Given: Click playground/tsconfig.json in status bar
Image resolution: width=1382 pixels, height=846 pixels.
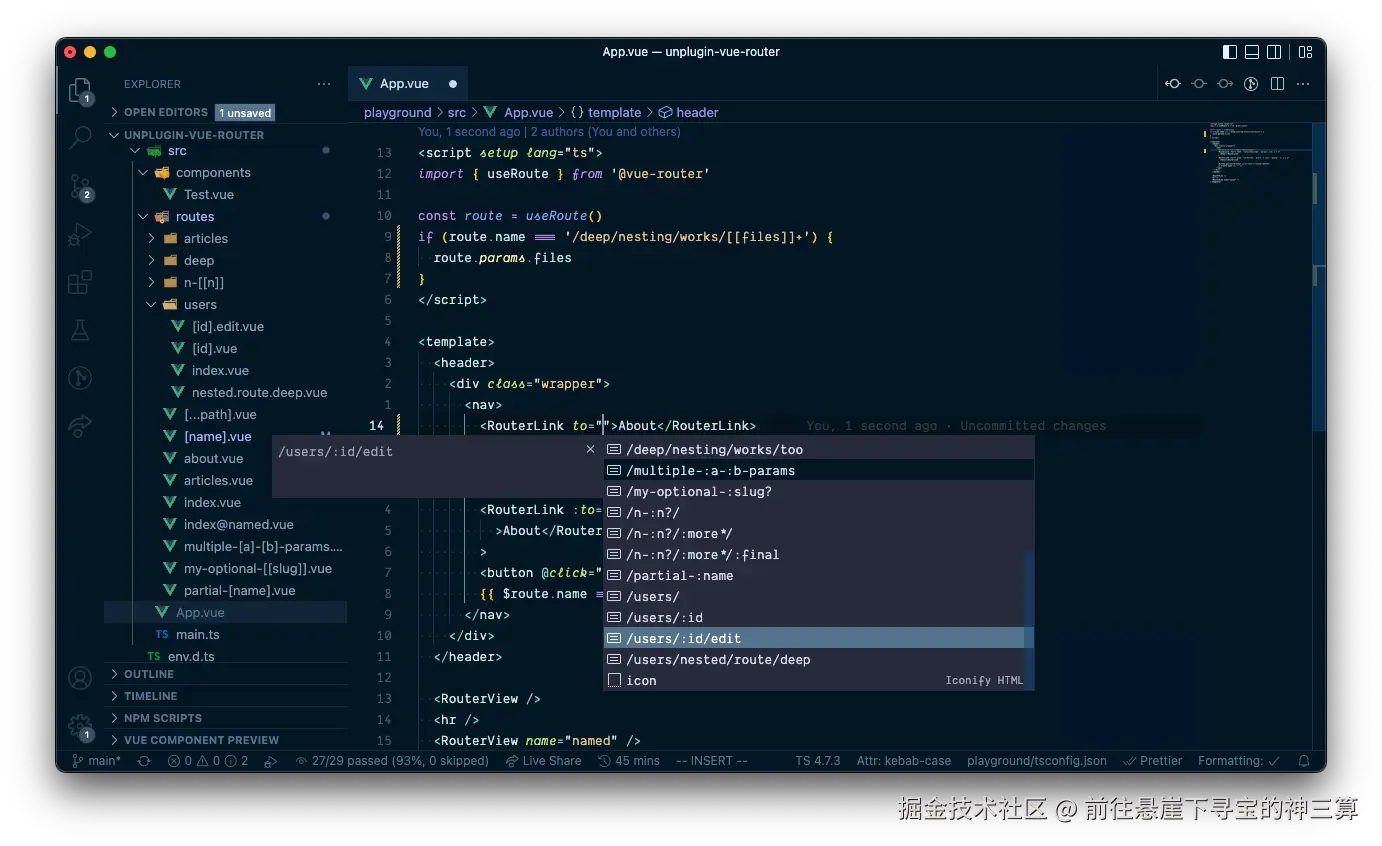Looking at the screenshot, I should click(x=1037, y=761).
